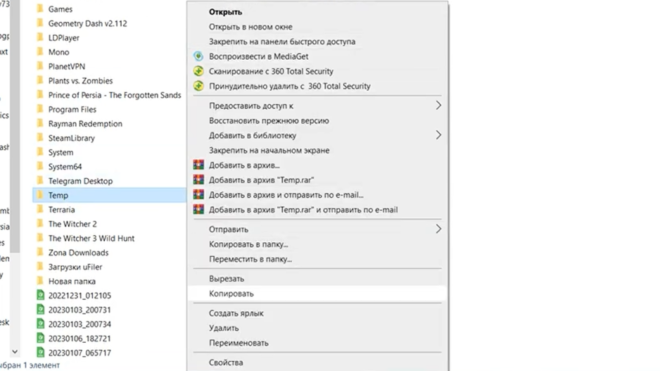Select the 'System' folder name

(x=61, y=152)
